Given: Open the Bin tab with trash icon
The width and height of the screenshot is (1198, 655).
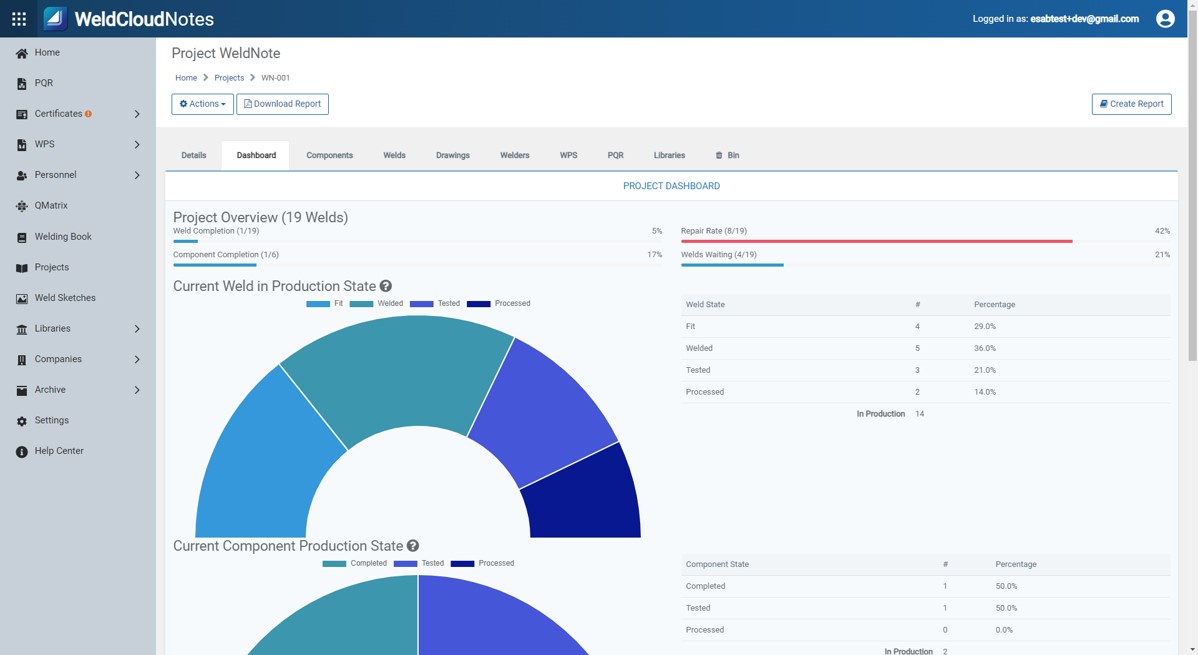Looking at the screenshot, I should tap(727, 156).
